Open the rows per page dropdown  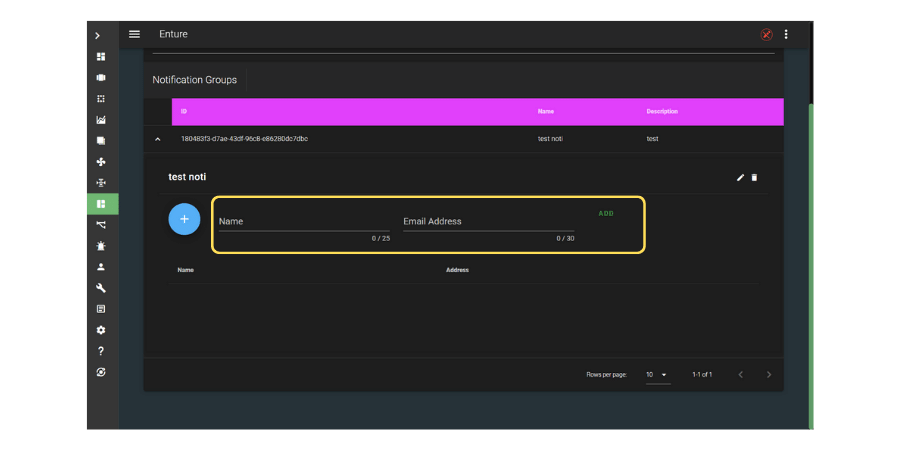[x=657, y=375]
